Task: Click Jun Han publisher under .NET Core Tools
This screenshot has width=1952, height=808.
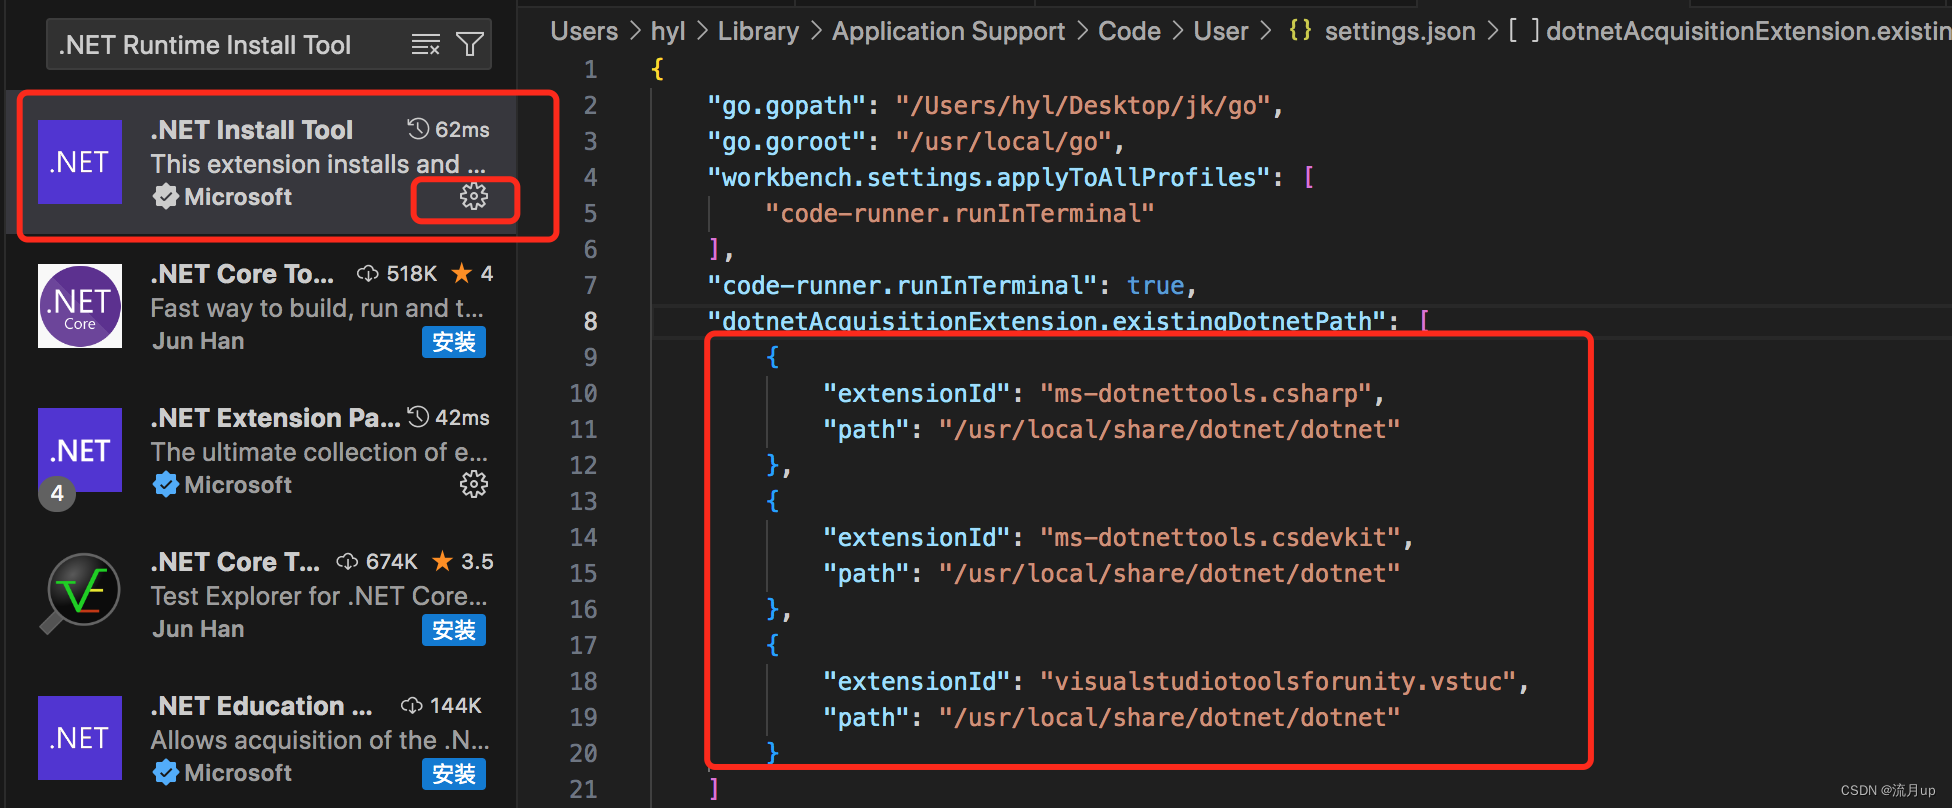Action: (x=198, y=341)
